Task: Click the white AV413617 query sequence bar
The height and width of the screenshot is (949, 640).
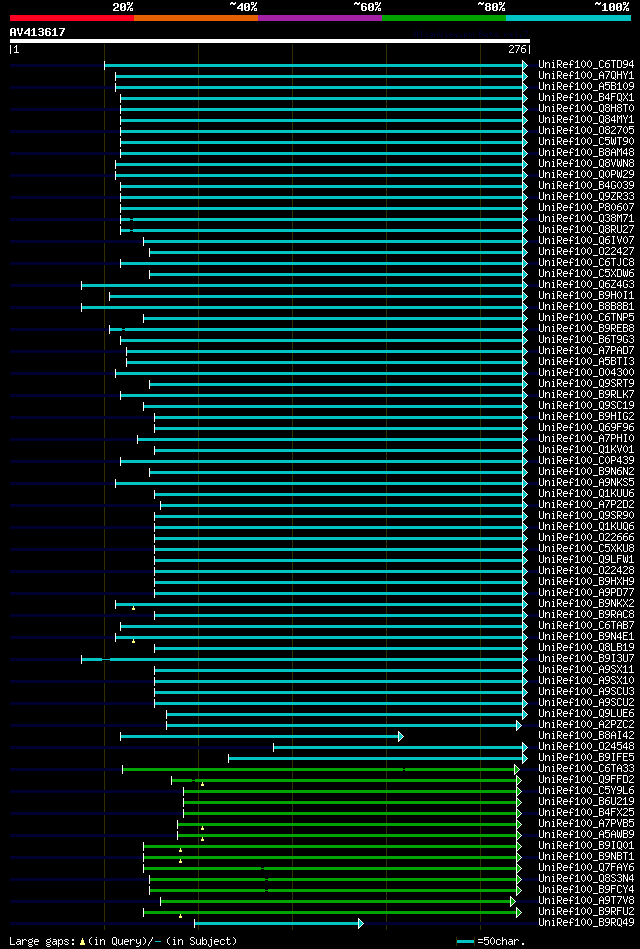Action: tap(269, 41)
